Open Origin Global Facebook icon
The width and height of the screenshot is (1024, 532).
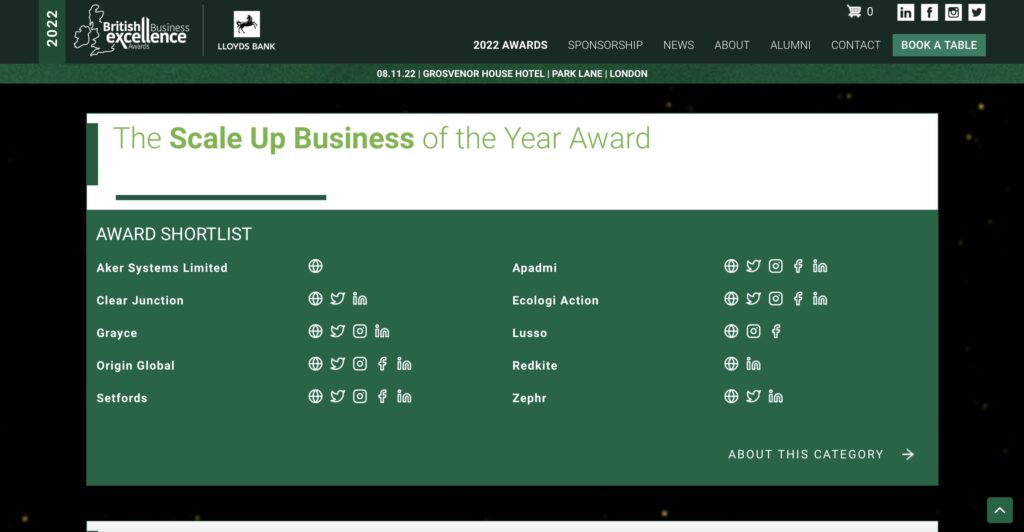[382, 364]
